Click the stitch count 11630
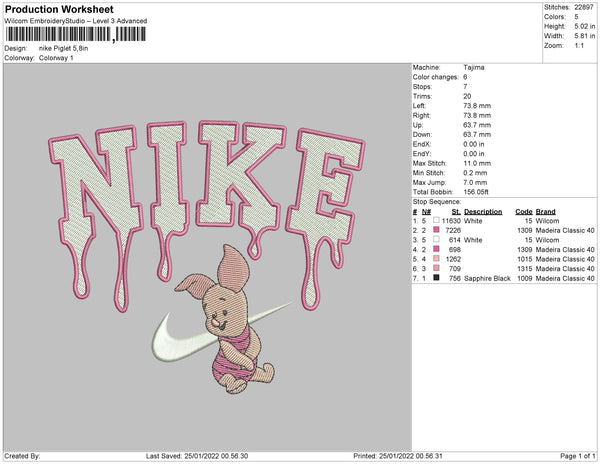Viewport: 600px width, 464px height. (x=451, y=221)
